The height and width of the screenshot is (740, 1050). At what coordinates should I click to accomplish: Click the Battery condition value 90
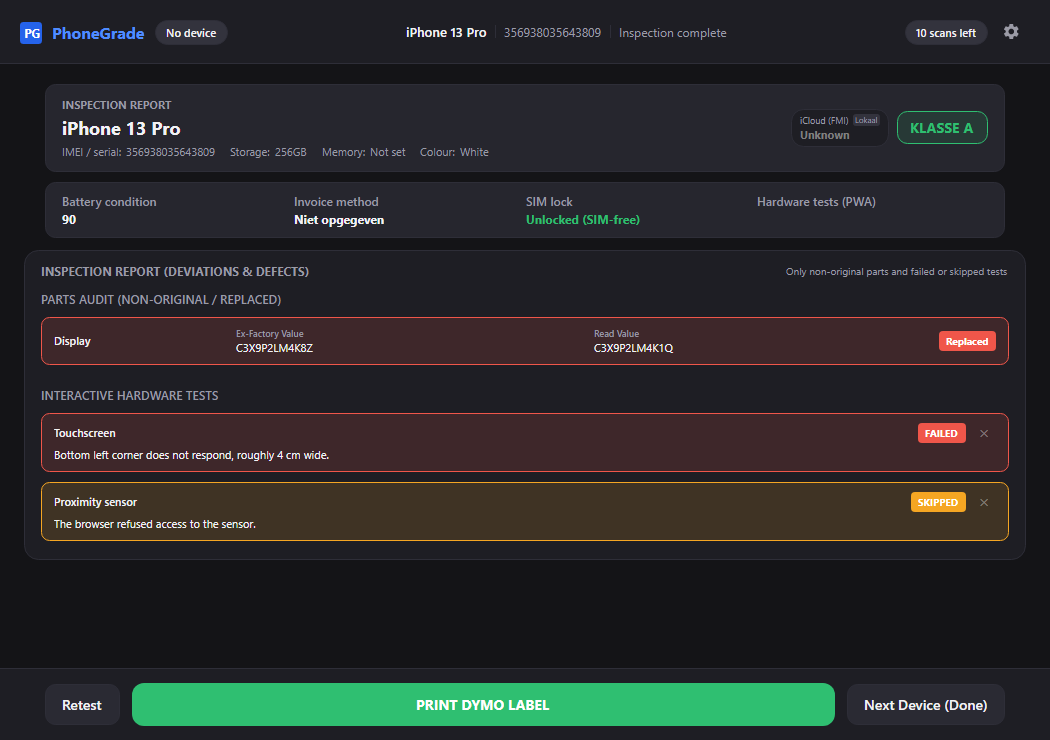coord(69,220)
